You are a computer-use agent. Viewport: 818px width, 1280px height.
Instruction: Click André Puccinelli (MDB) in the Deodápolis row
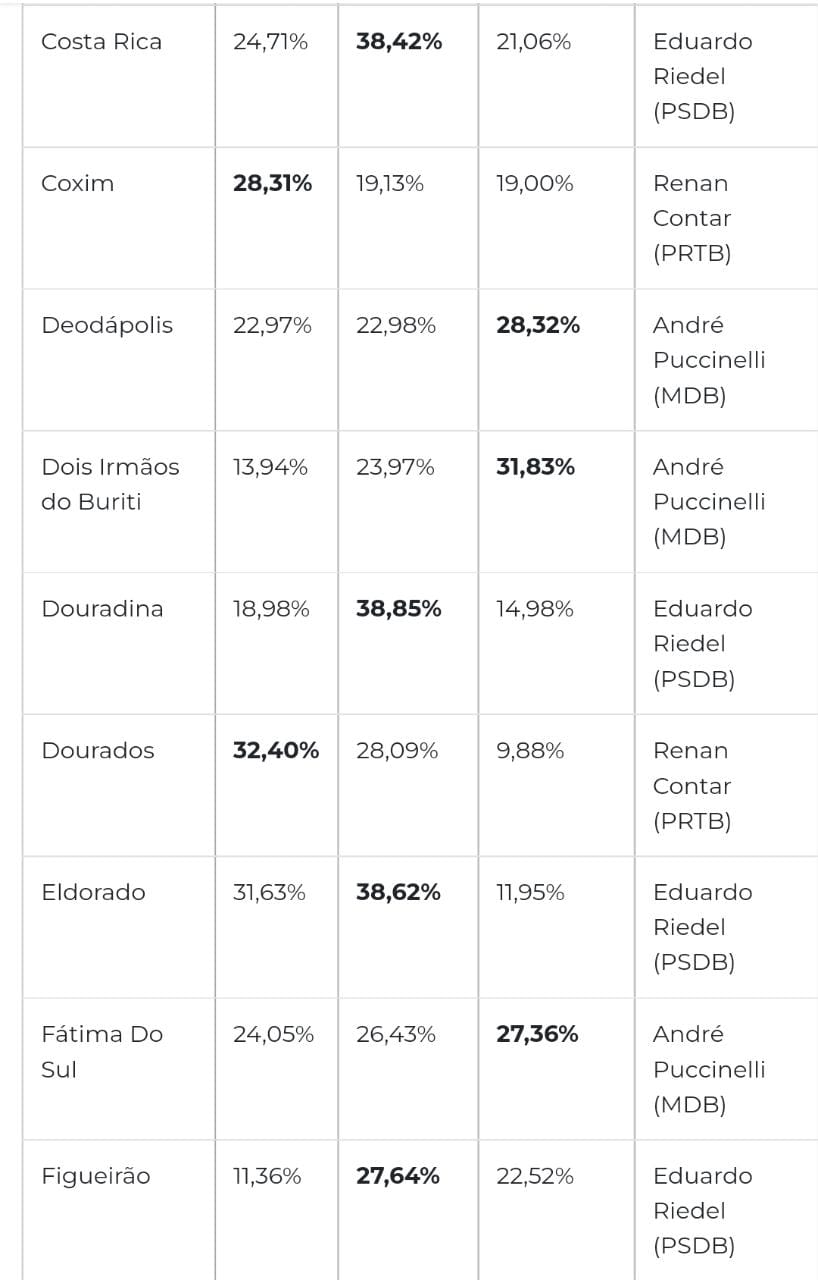pyautogui.click(x=708, y=360)
